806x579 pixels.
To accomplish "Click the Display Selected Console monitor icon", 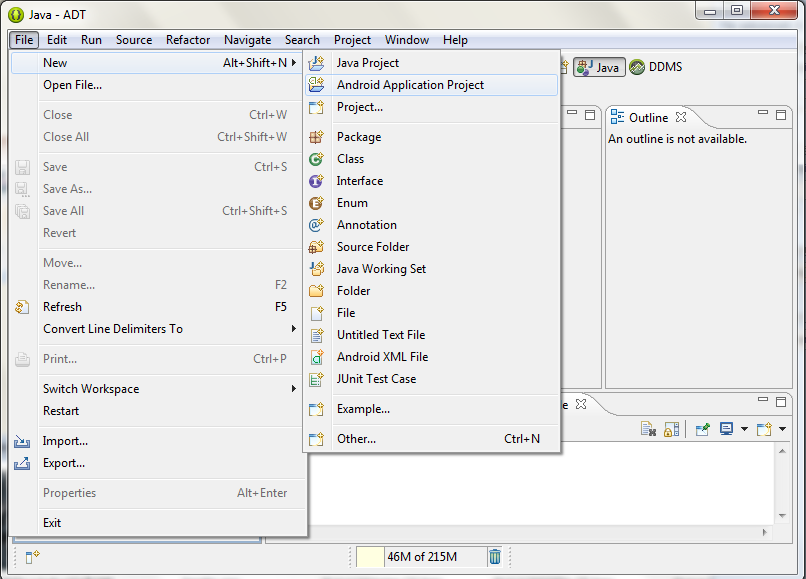I will (x=725, y=429).
